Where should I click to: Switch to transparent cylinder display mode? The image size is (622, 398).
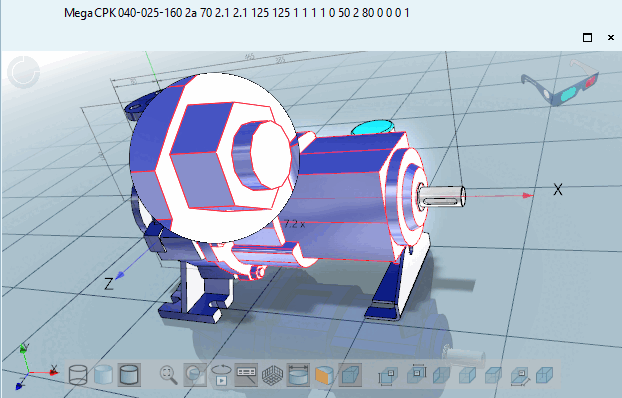point(103,375)
